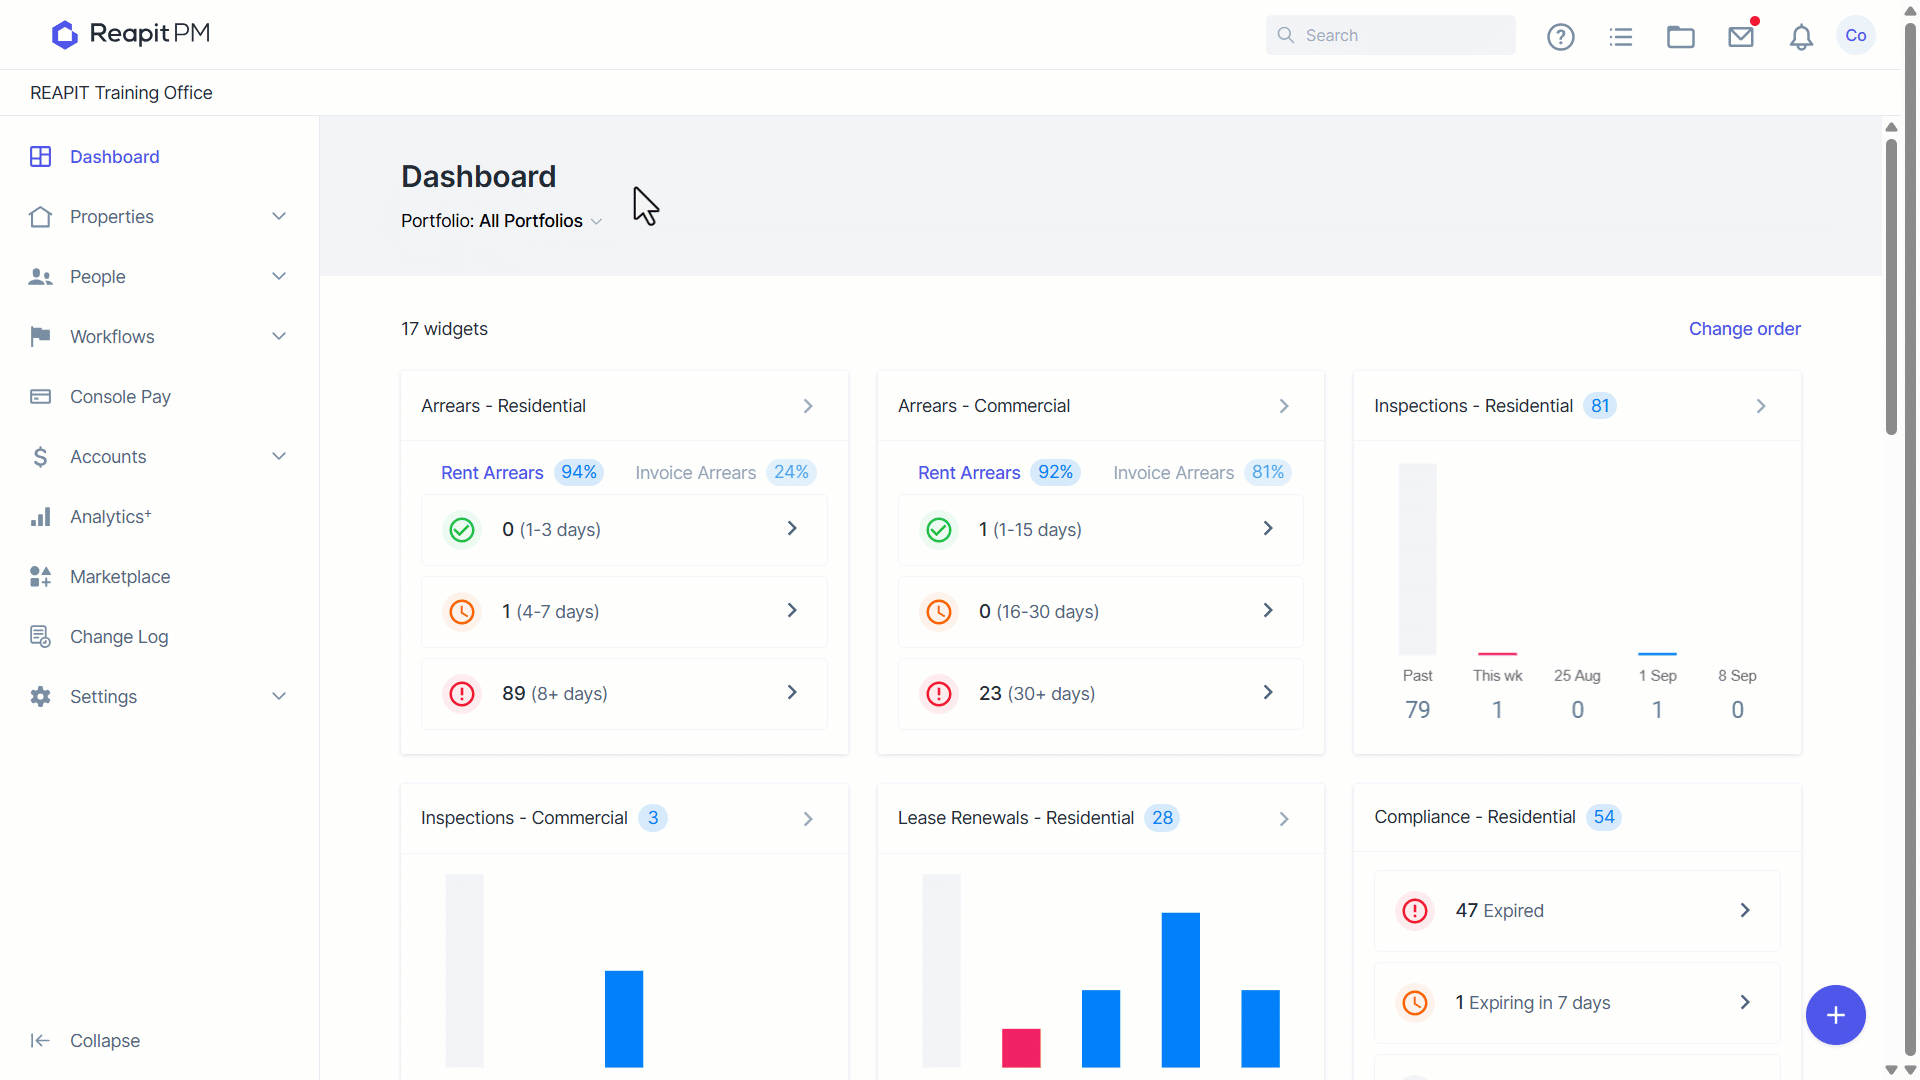Open the Portfolio: All Portfolios dropdown
This screenshot has width=1920, height=1080.
coord(502,221)
